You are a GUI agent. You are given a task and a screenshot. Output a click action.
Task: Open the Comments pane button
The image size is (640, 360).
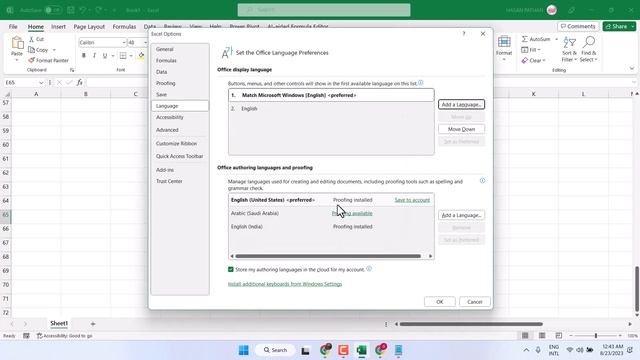[x=578, y=27]
